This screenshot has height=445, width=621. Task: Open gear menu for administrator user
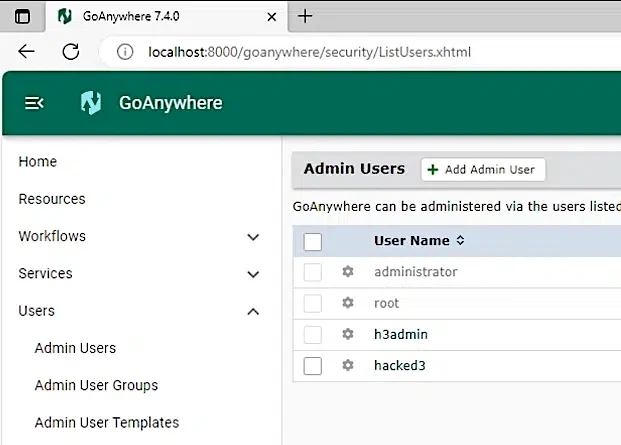[x=348, y=272]
